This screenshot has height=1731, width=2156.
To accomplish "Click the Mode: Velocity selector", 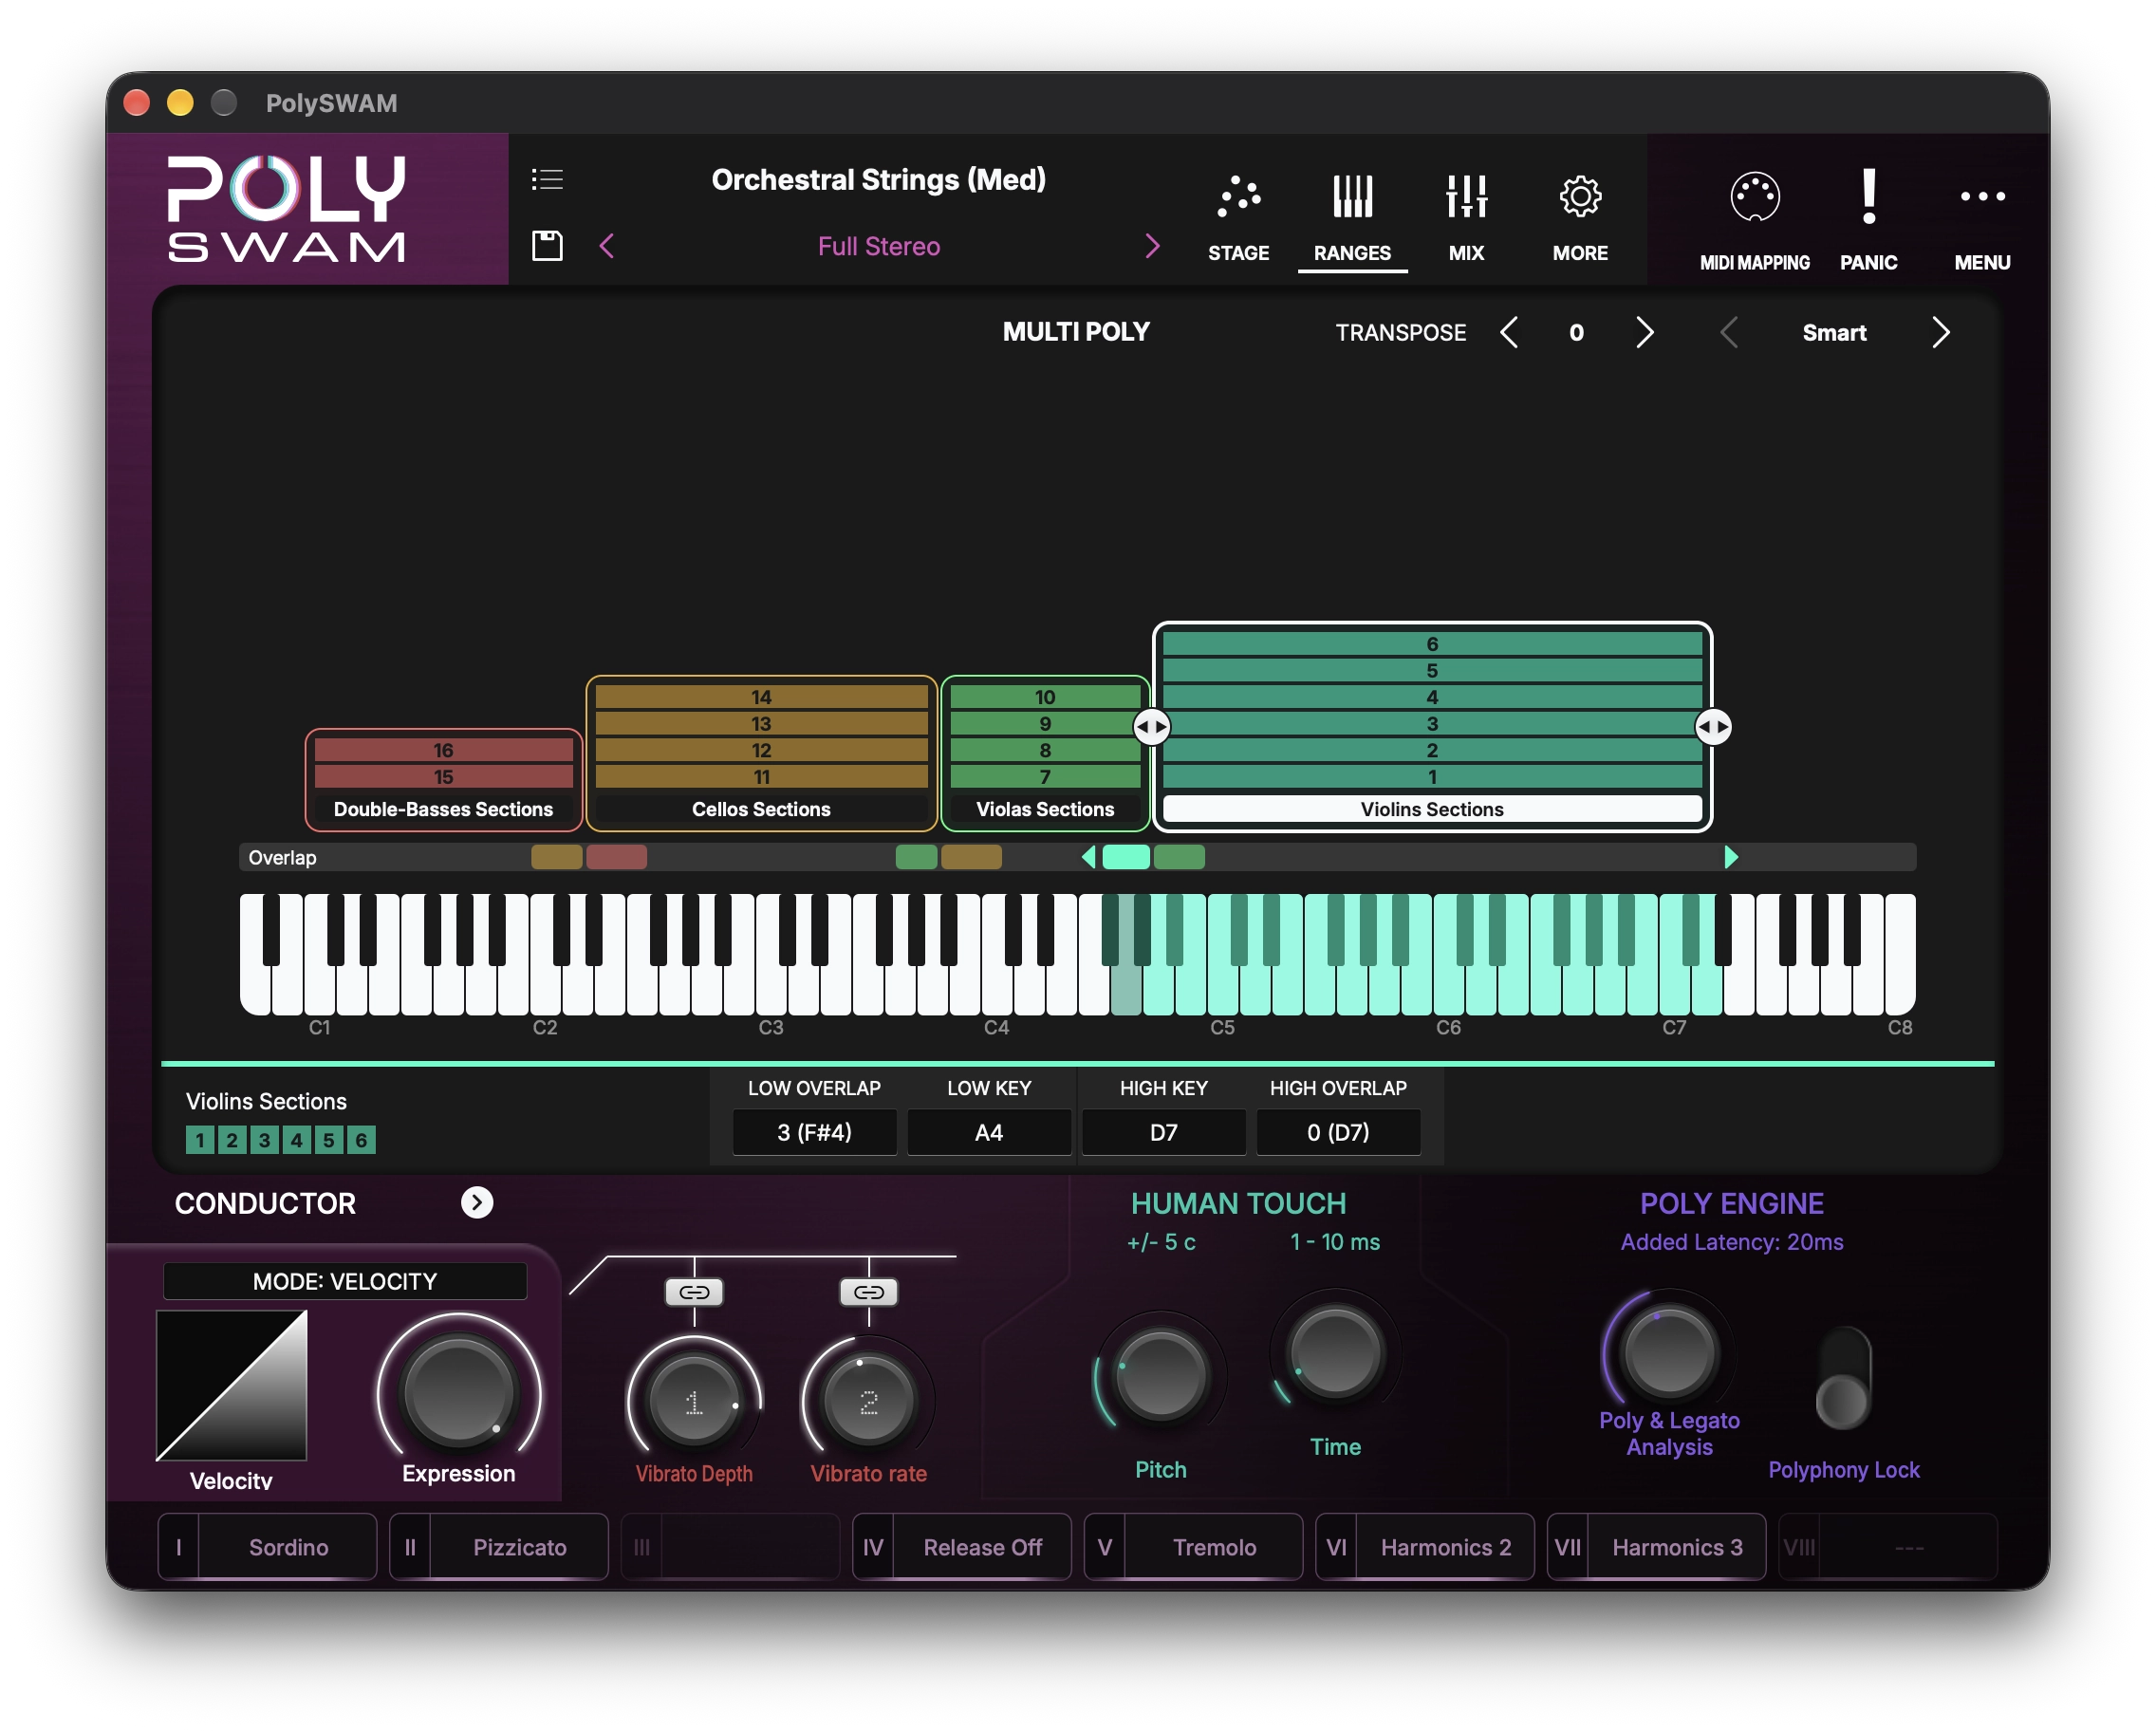I will pyautogui.click(x=345, y=1281).
